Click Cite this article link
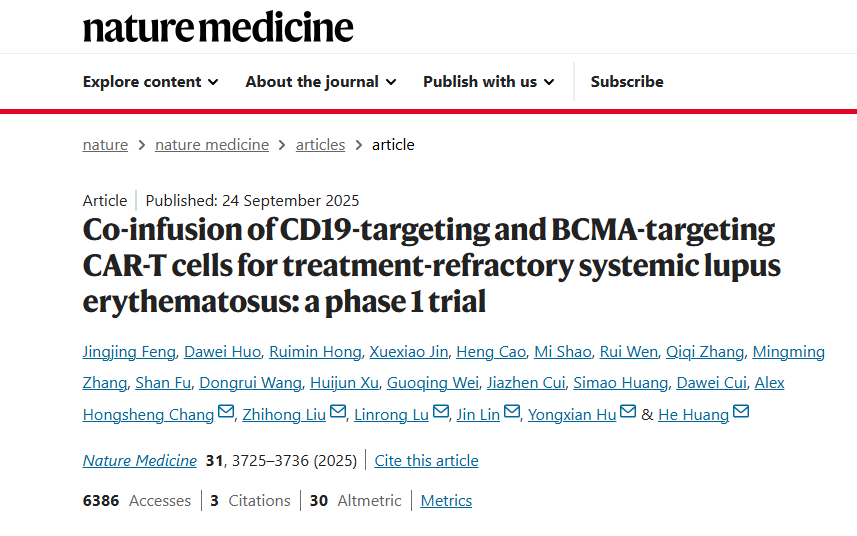857x536 pixels. [426, 461]
